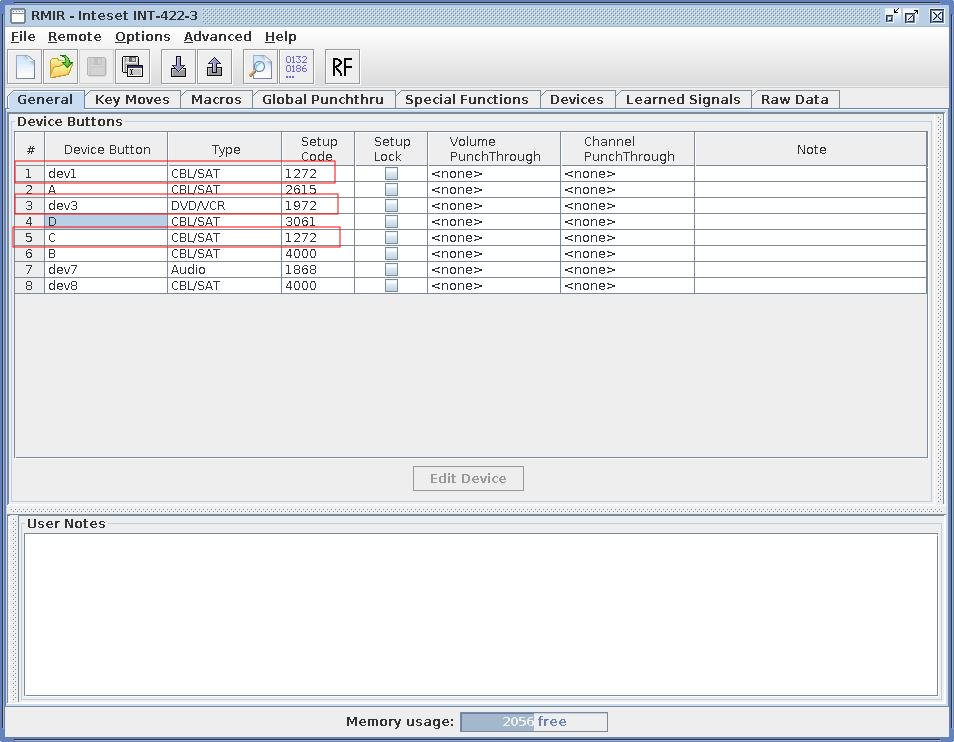Open the Remote menu
Viewport: 954px width, 742px height.
pyautogui.click(x=74, y=36)
